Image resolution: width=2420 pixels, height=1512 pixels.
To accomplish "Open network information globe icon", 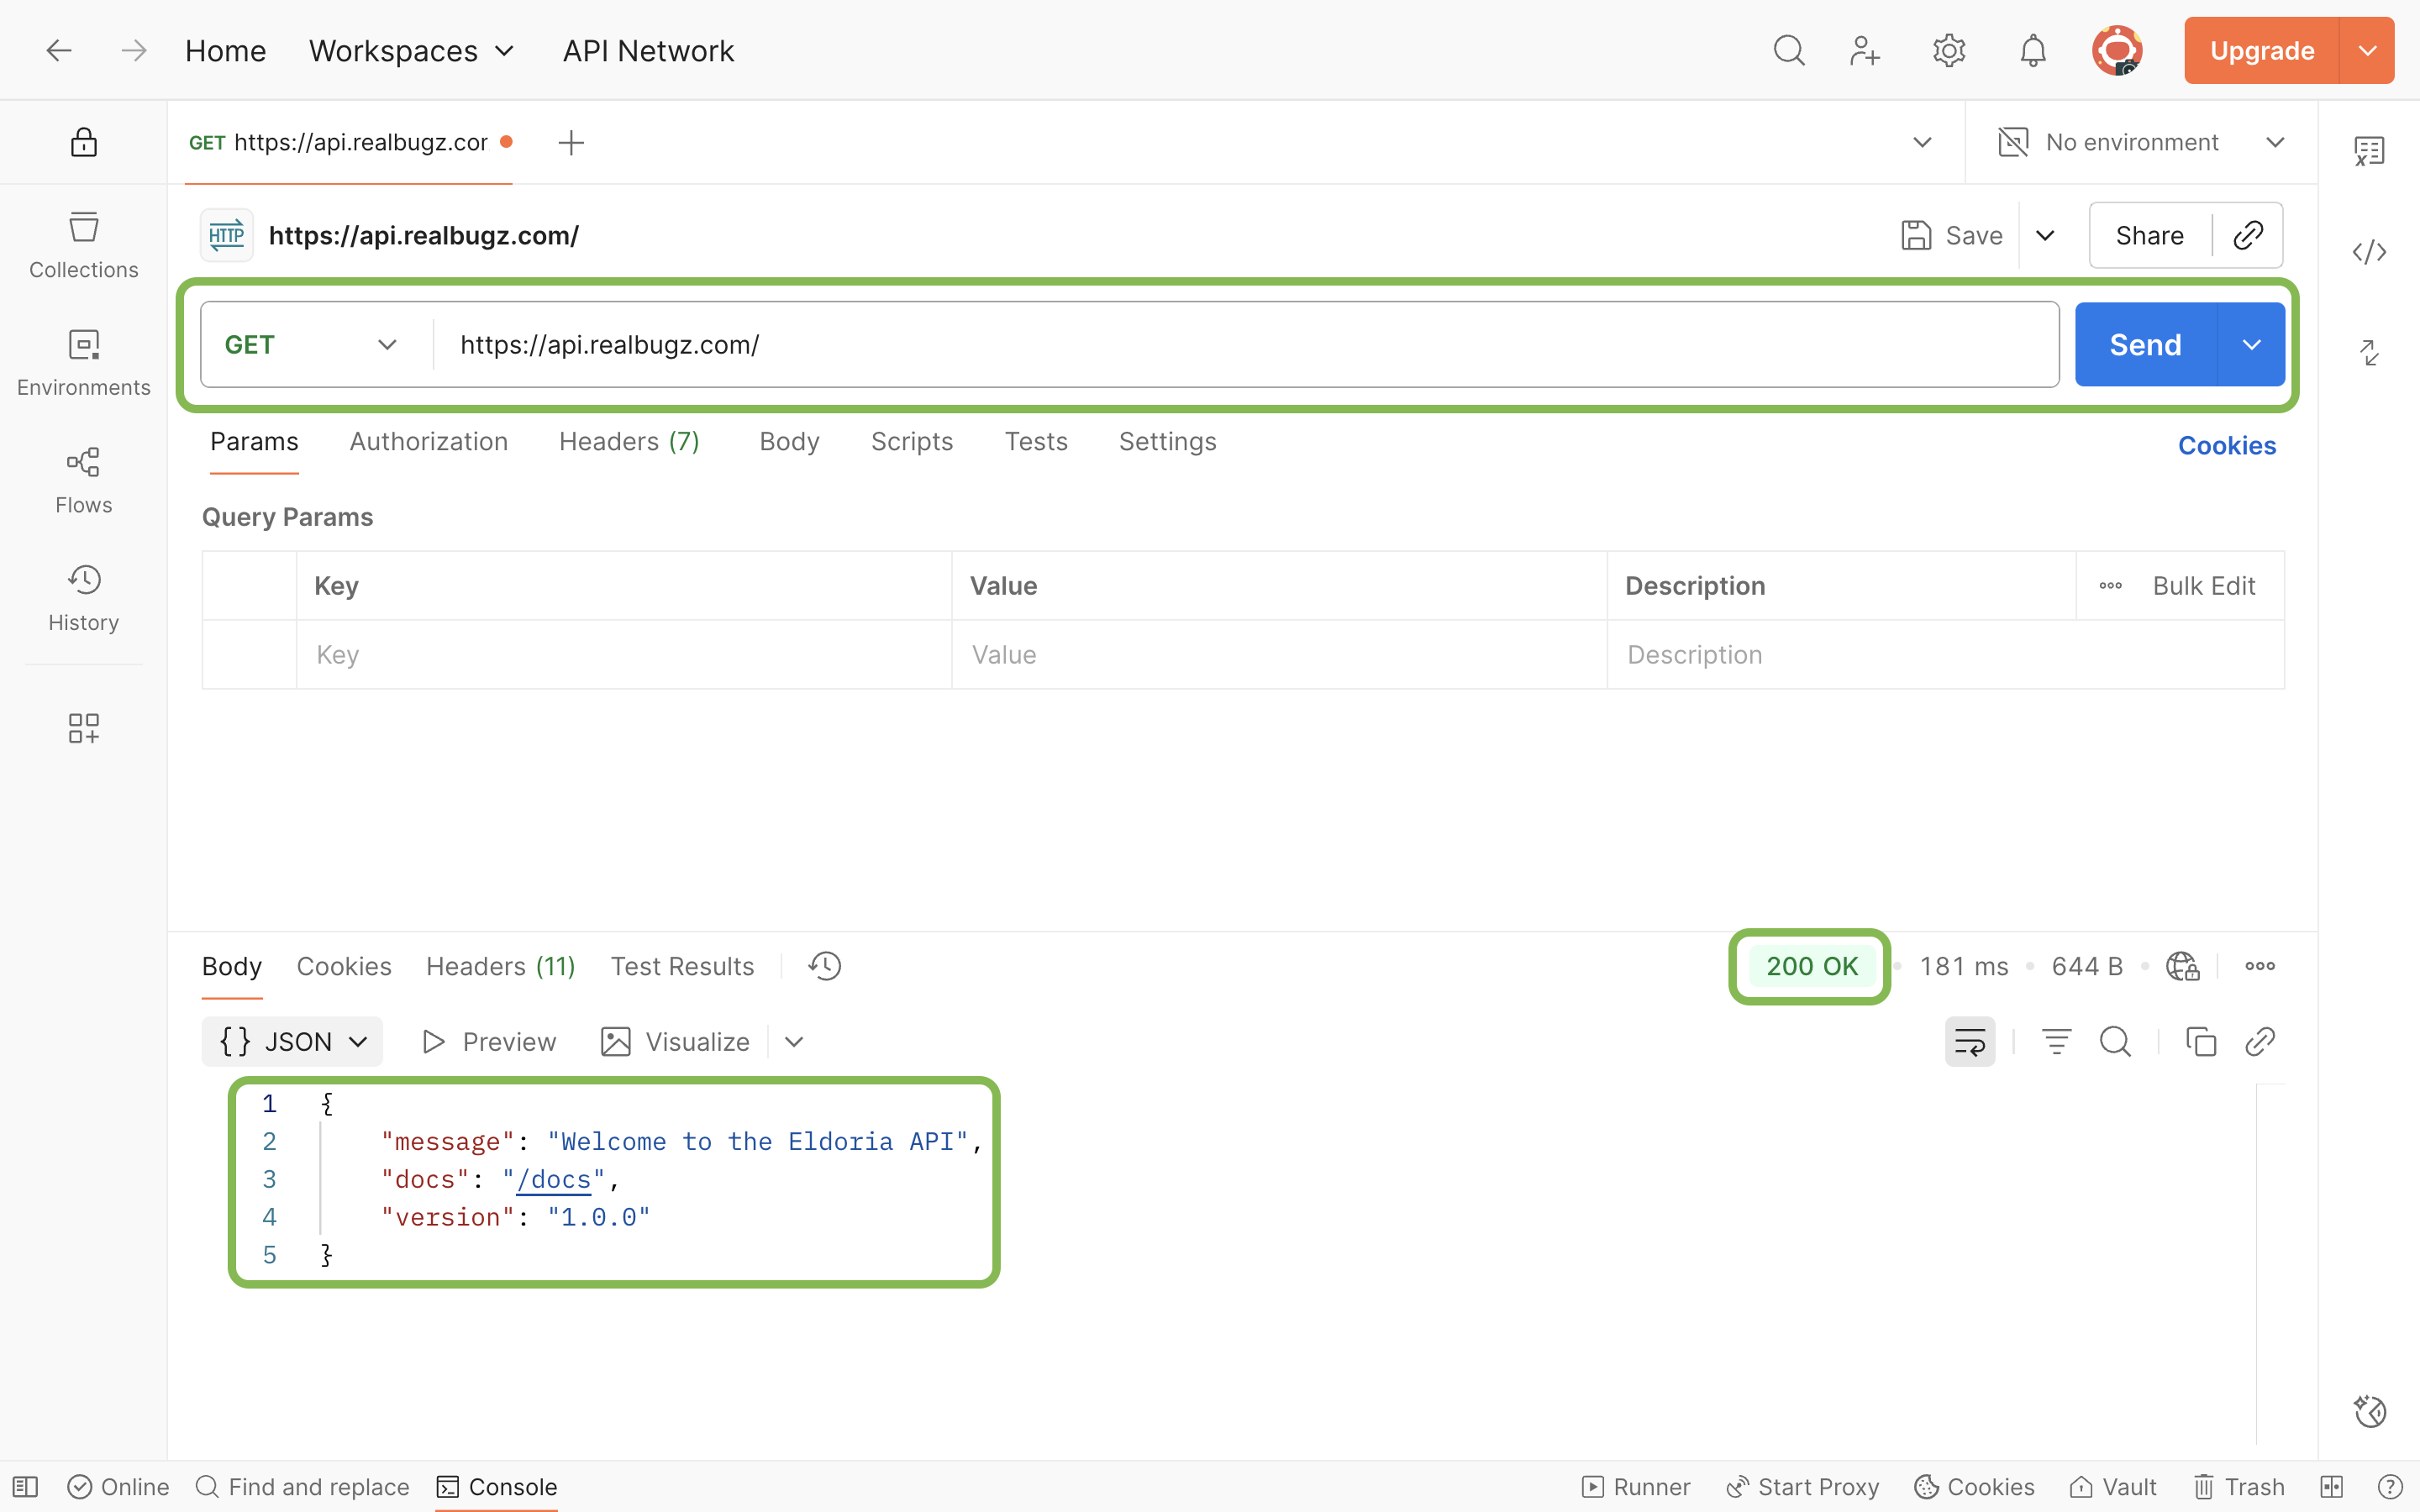I will pyautogui.click(x=2182, y=966).
